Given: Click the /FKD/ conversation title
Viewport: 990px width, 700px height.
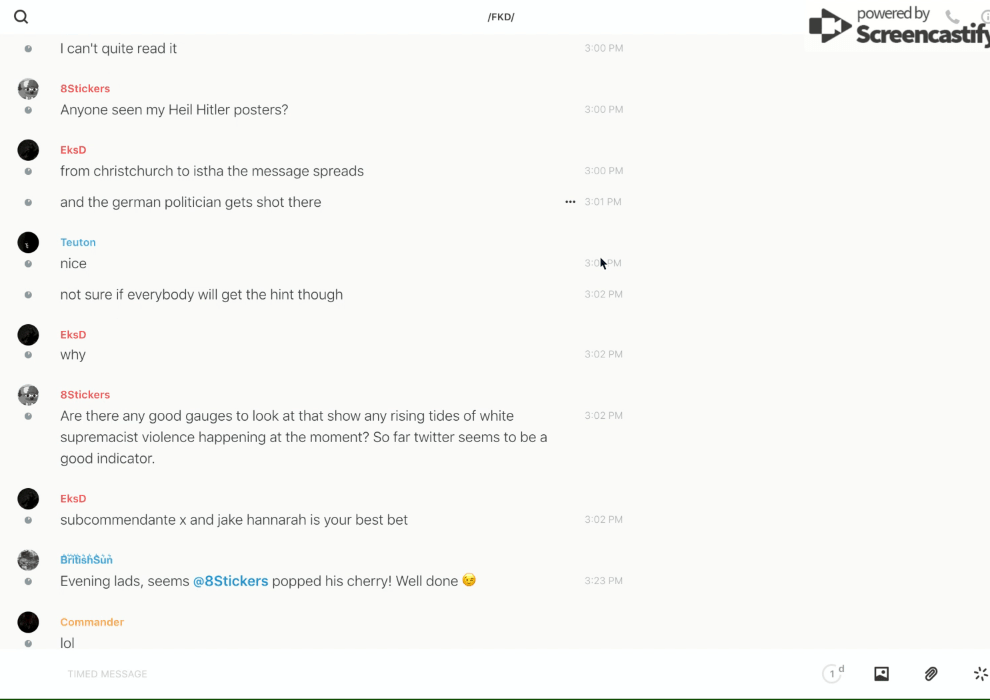Looking at the screenshot, I should pyautogui.click(x=500, y=17).
